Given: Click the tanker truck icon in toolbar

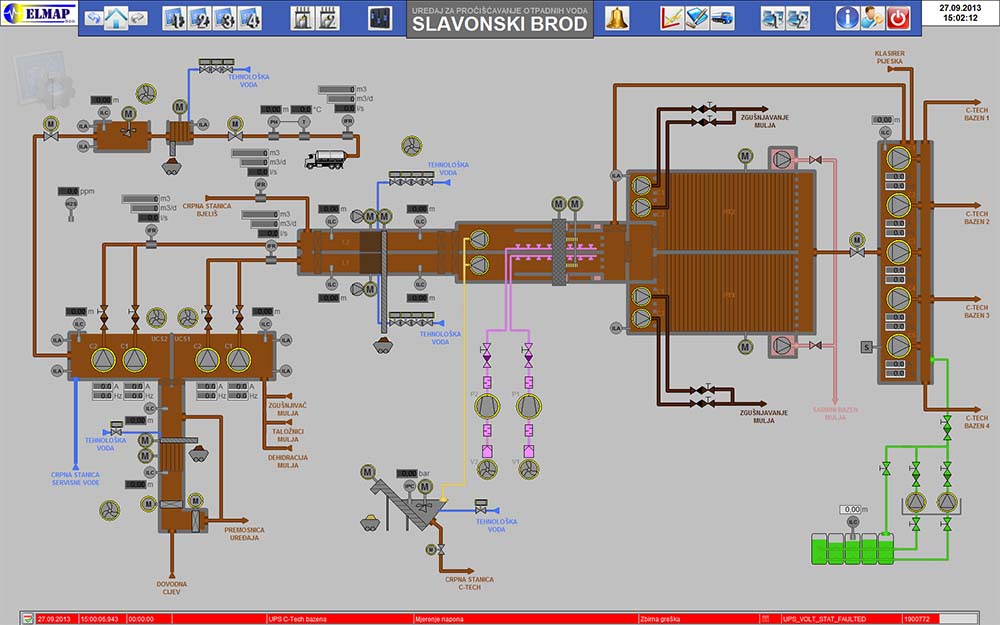Looking at the screenshot, I should (x=722, y=17).
